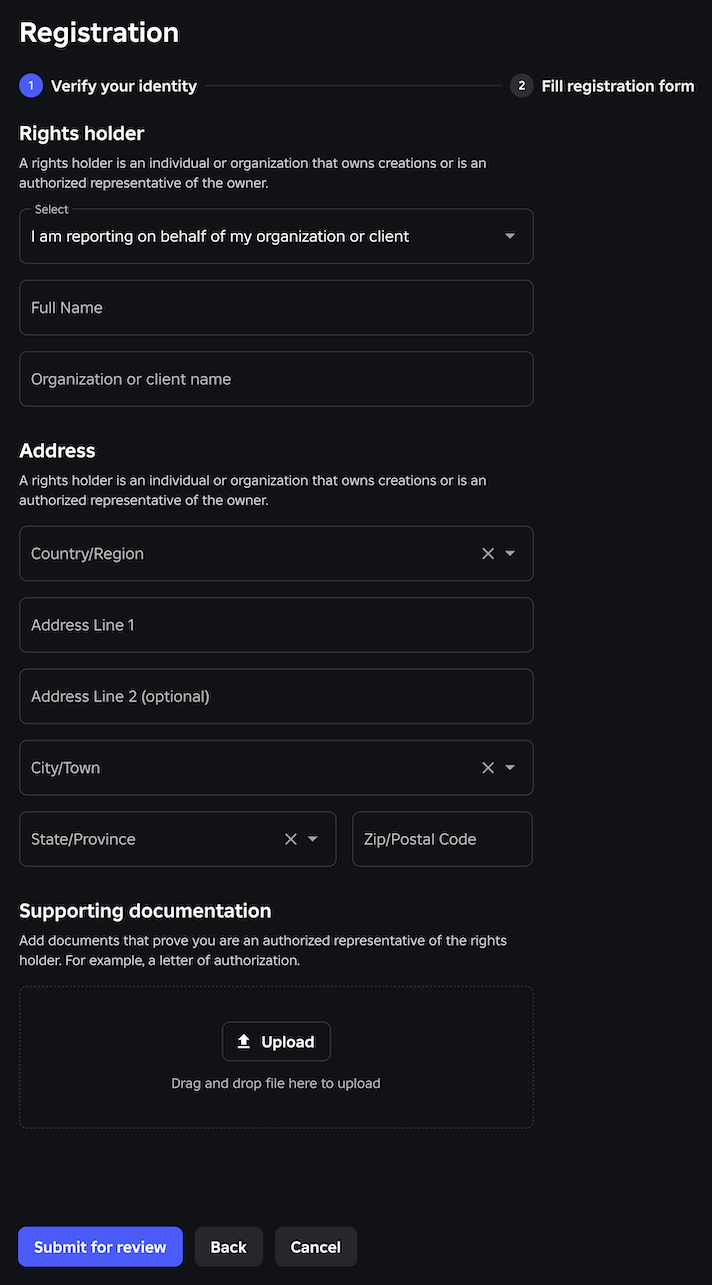Click the drag and drop upload area
This screenshot has width=712, height=1285.
point(276,1083)
